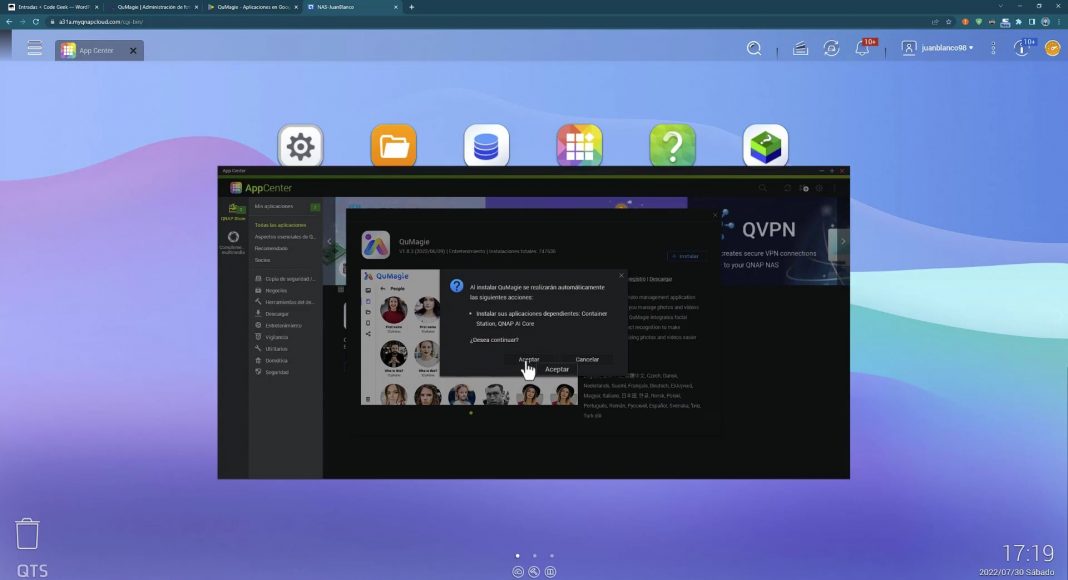Open Mis aplicaciones in App Center sidebar

(x=273, y=206)
